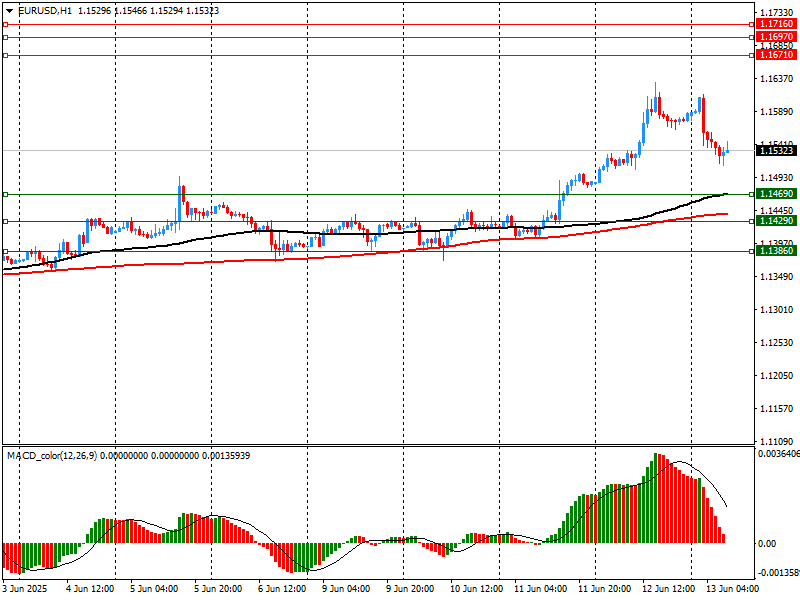
Task: Click the MACD_color(12,26,9) indicator label
Action: click(64, 456)
